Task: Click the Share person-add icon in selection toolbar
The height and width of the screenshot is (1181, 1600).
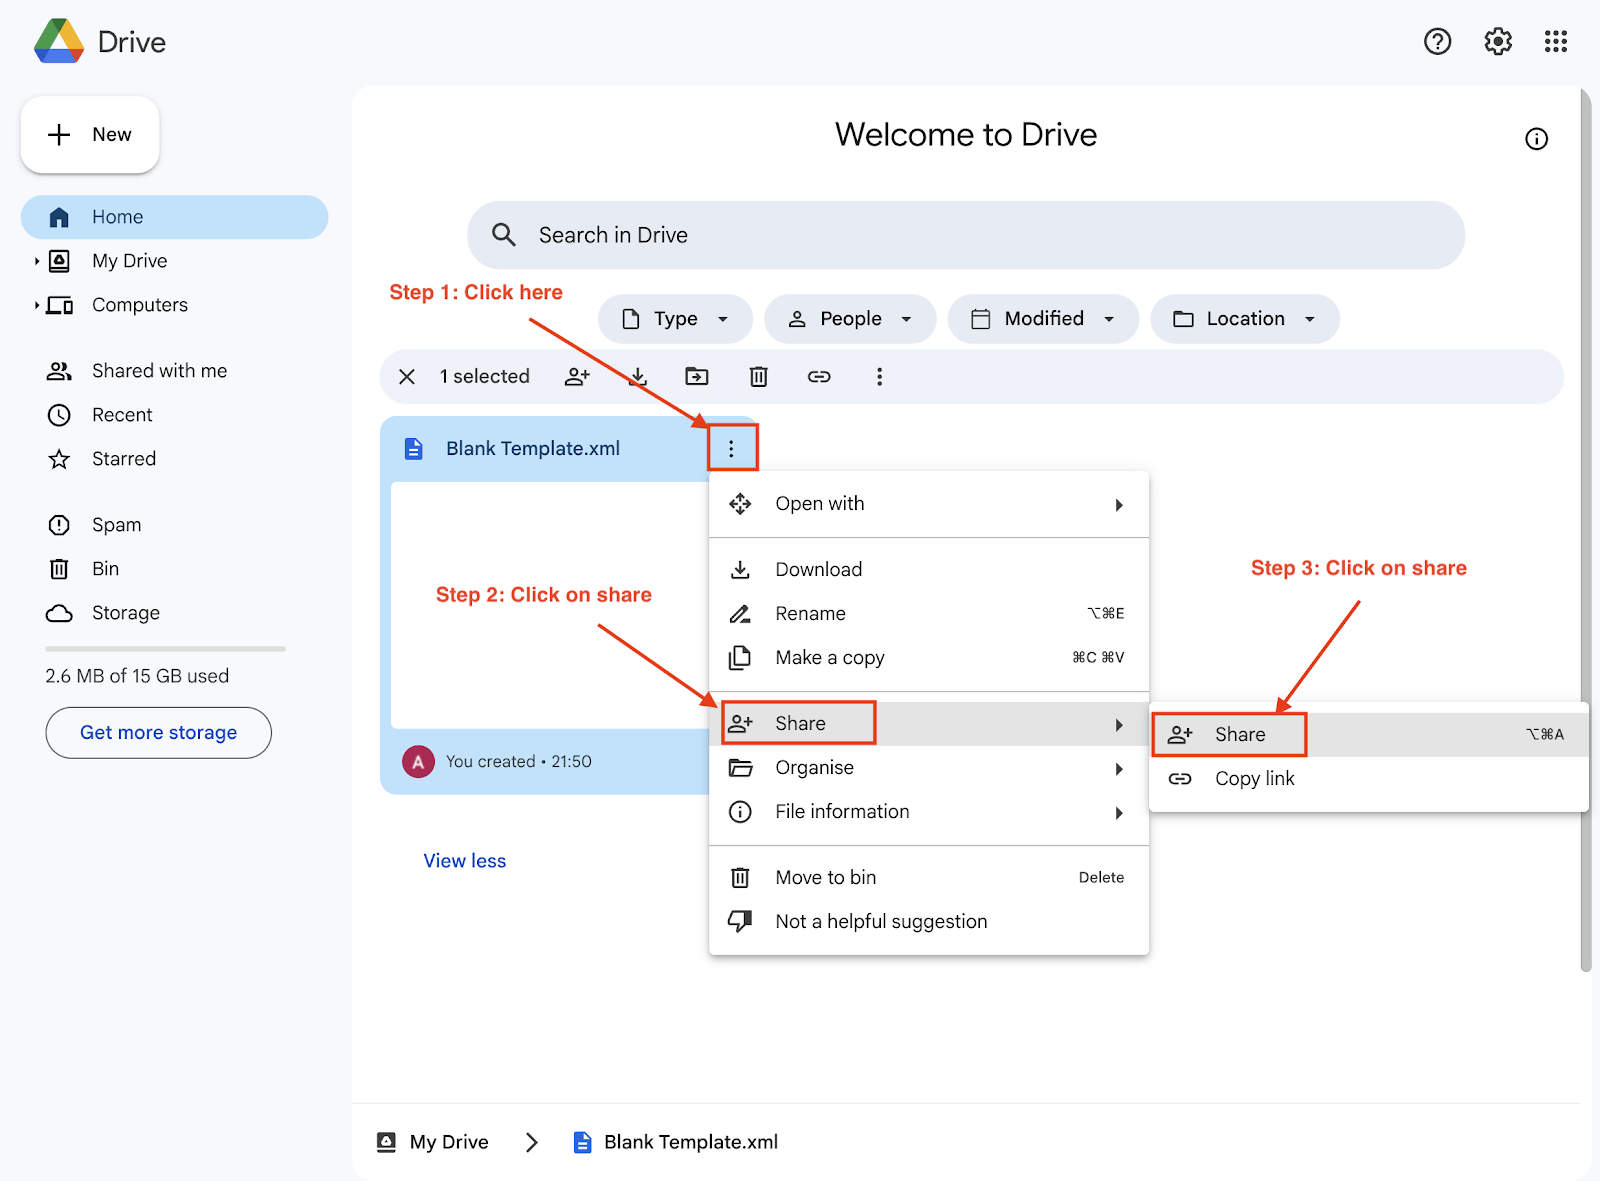Action: [x=577, y=377]
